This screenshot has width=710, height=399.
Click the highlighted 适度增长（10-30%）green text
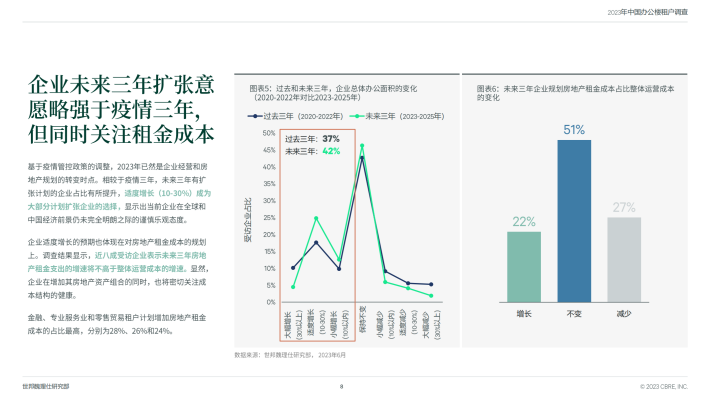coord(159,193)
